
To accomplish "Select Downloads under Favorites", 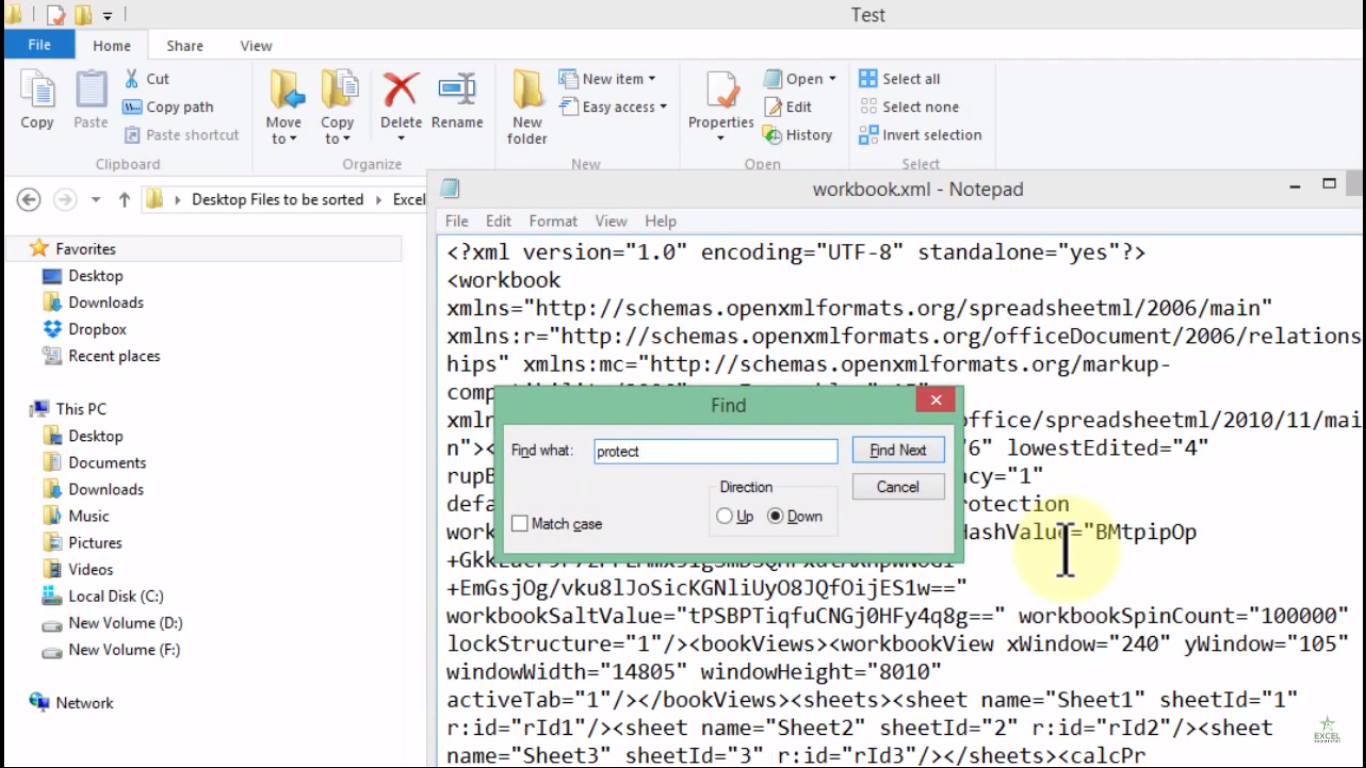I will tap(93, 302).
